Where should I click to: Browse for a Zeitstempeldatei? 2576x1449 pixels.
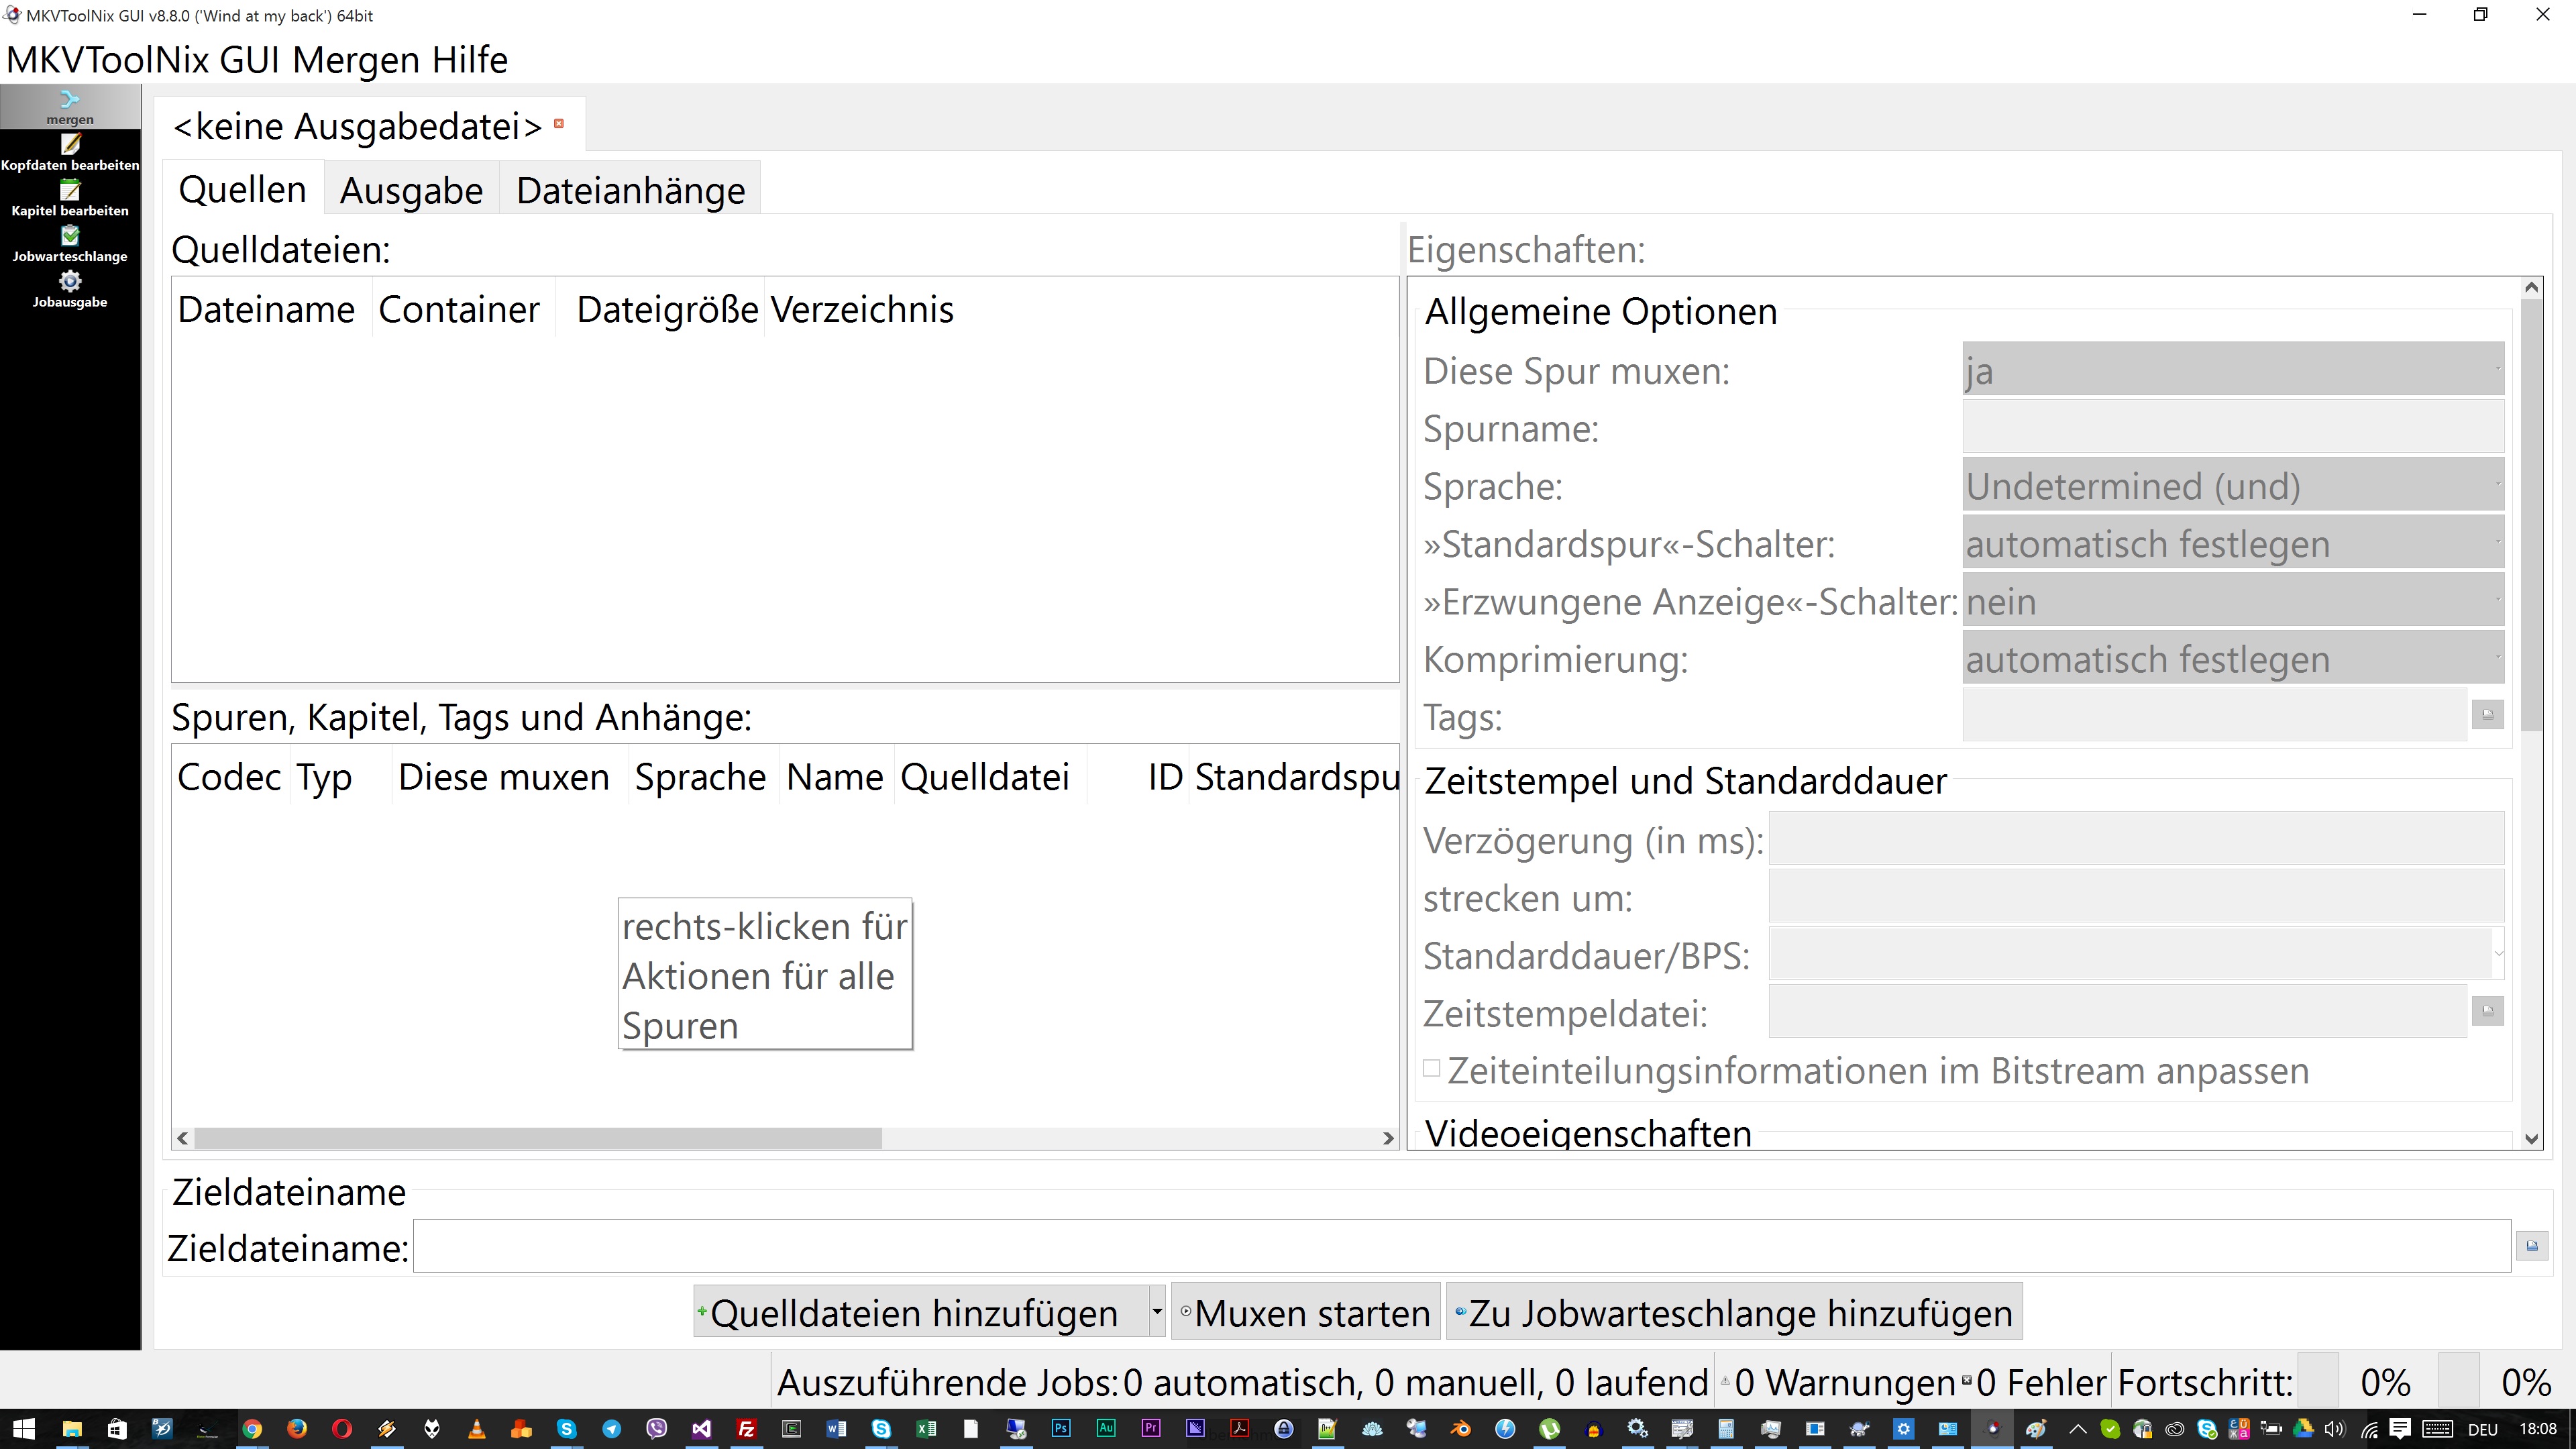click(x=2488, y=1011)
